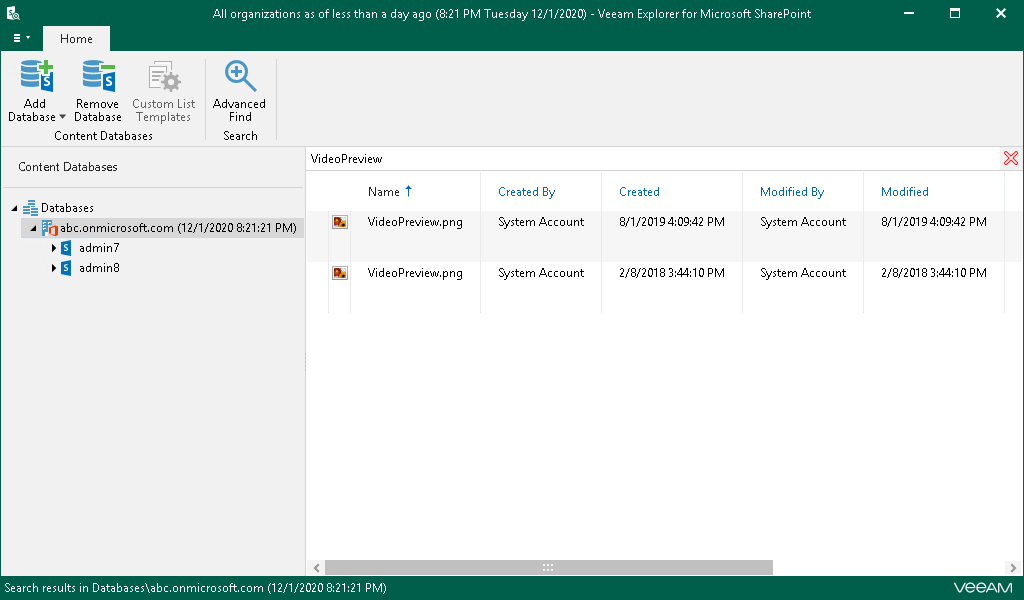1024x600 pixels.
Task: Sort by the Modified column header
Action: pyautogui.click(x=904, y=192)
